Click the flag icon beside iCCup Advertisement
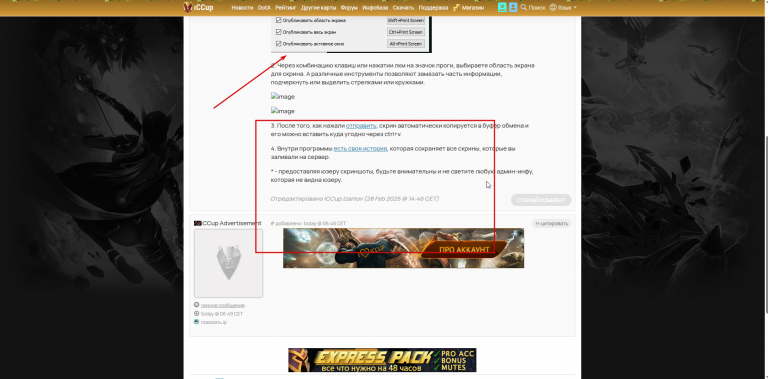Screen dimensions: 768x379 click(198, 223)
